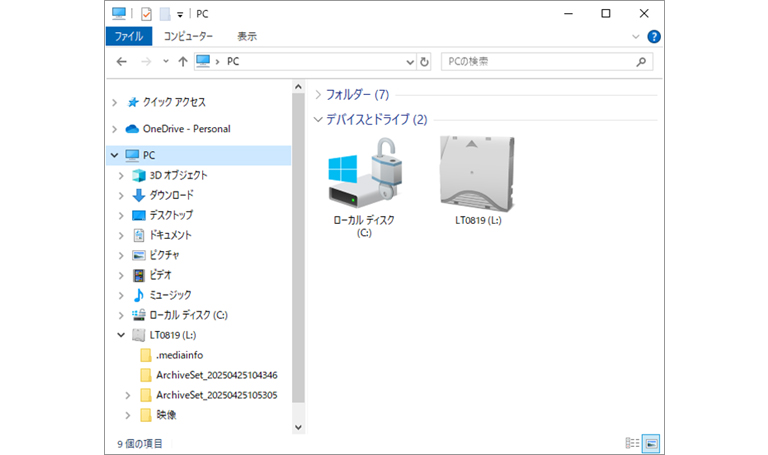Select ビデオ in the sidebar
768x455 pixels.
coord(160,275)
